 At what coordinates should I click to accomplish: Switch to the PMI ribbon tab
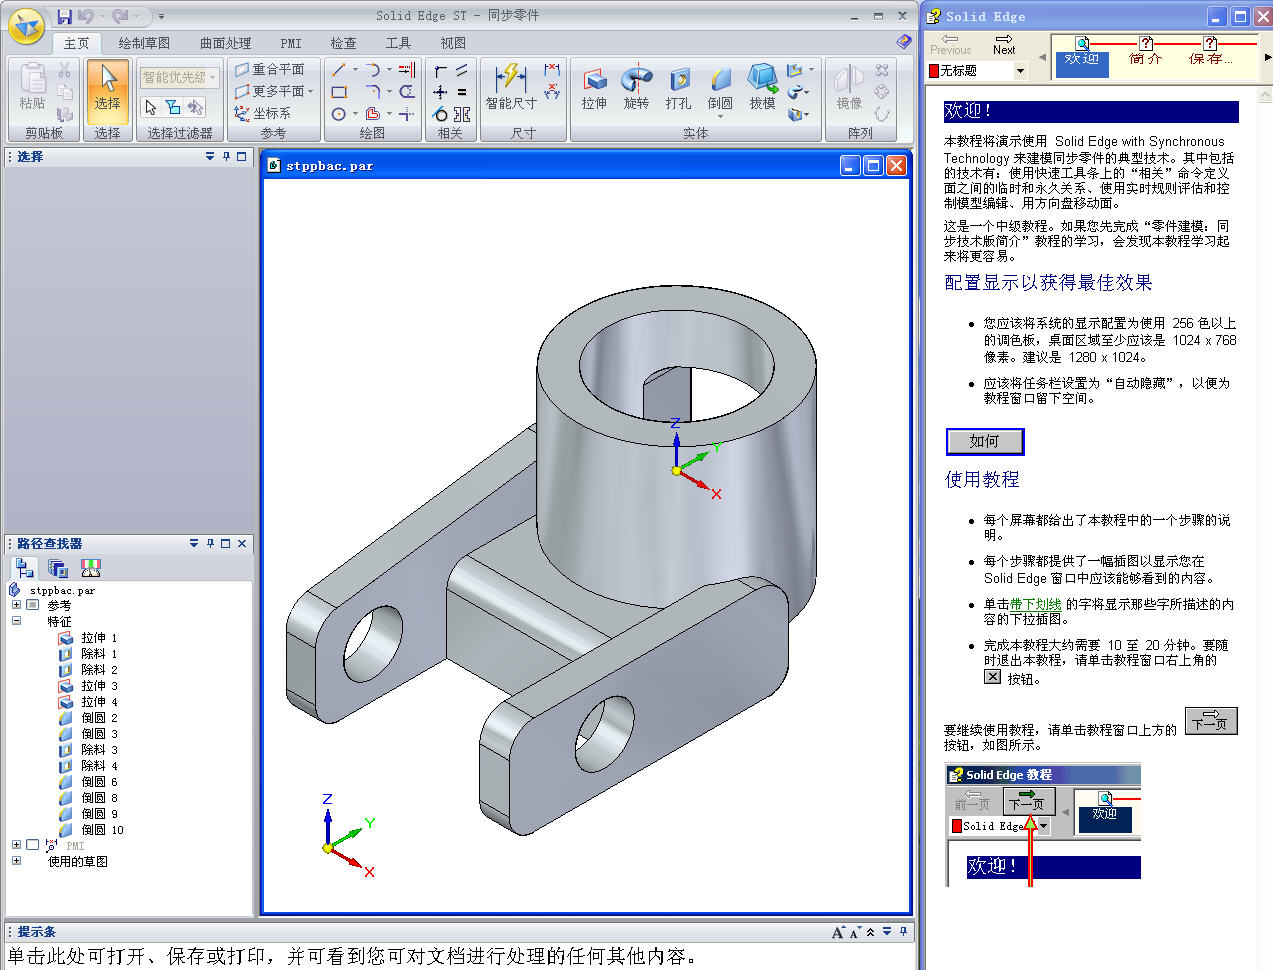point(291,43)
